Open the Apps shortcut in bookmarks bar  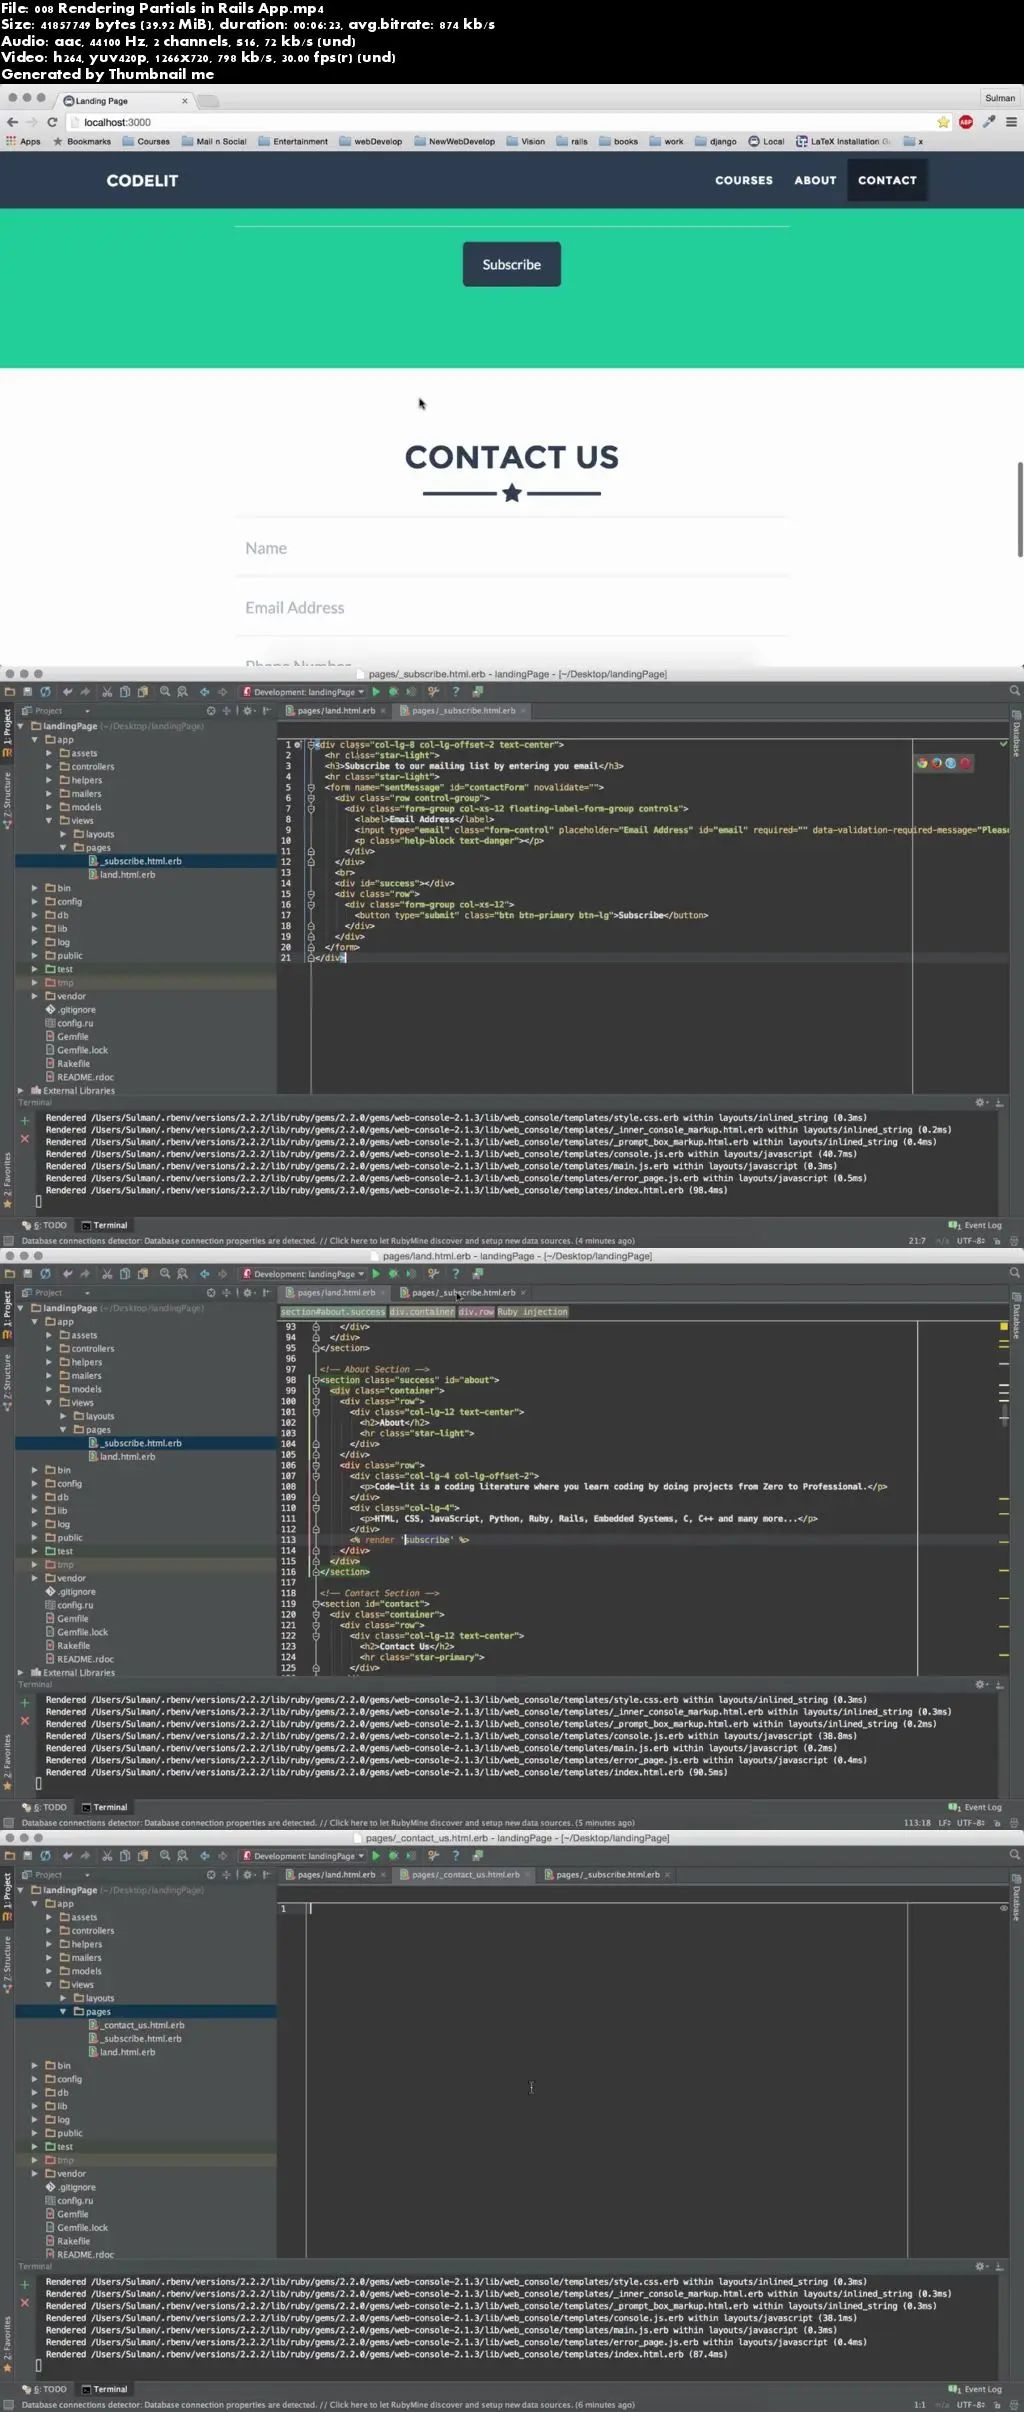pos(24,142)
